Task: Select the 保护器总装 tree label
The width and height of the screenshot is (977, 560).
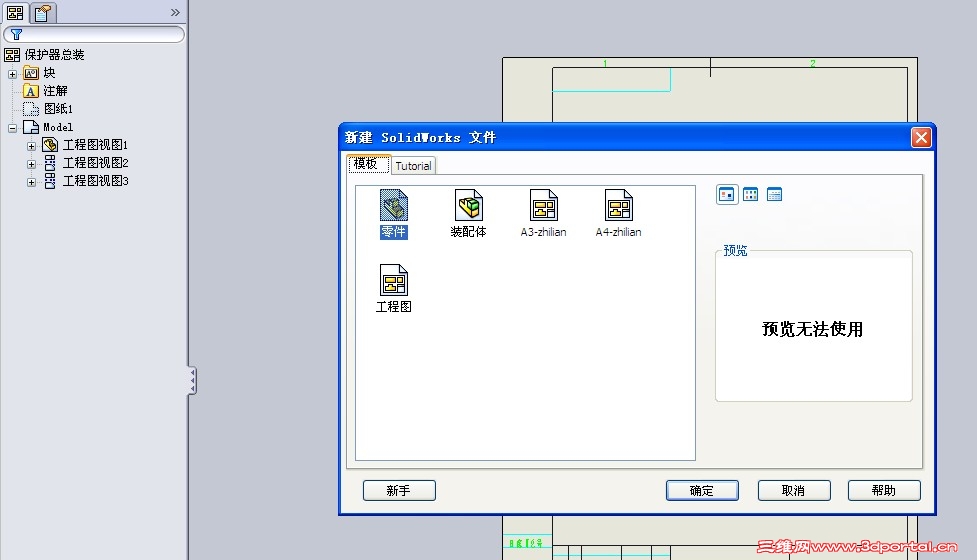Action: point(54,55)
